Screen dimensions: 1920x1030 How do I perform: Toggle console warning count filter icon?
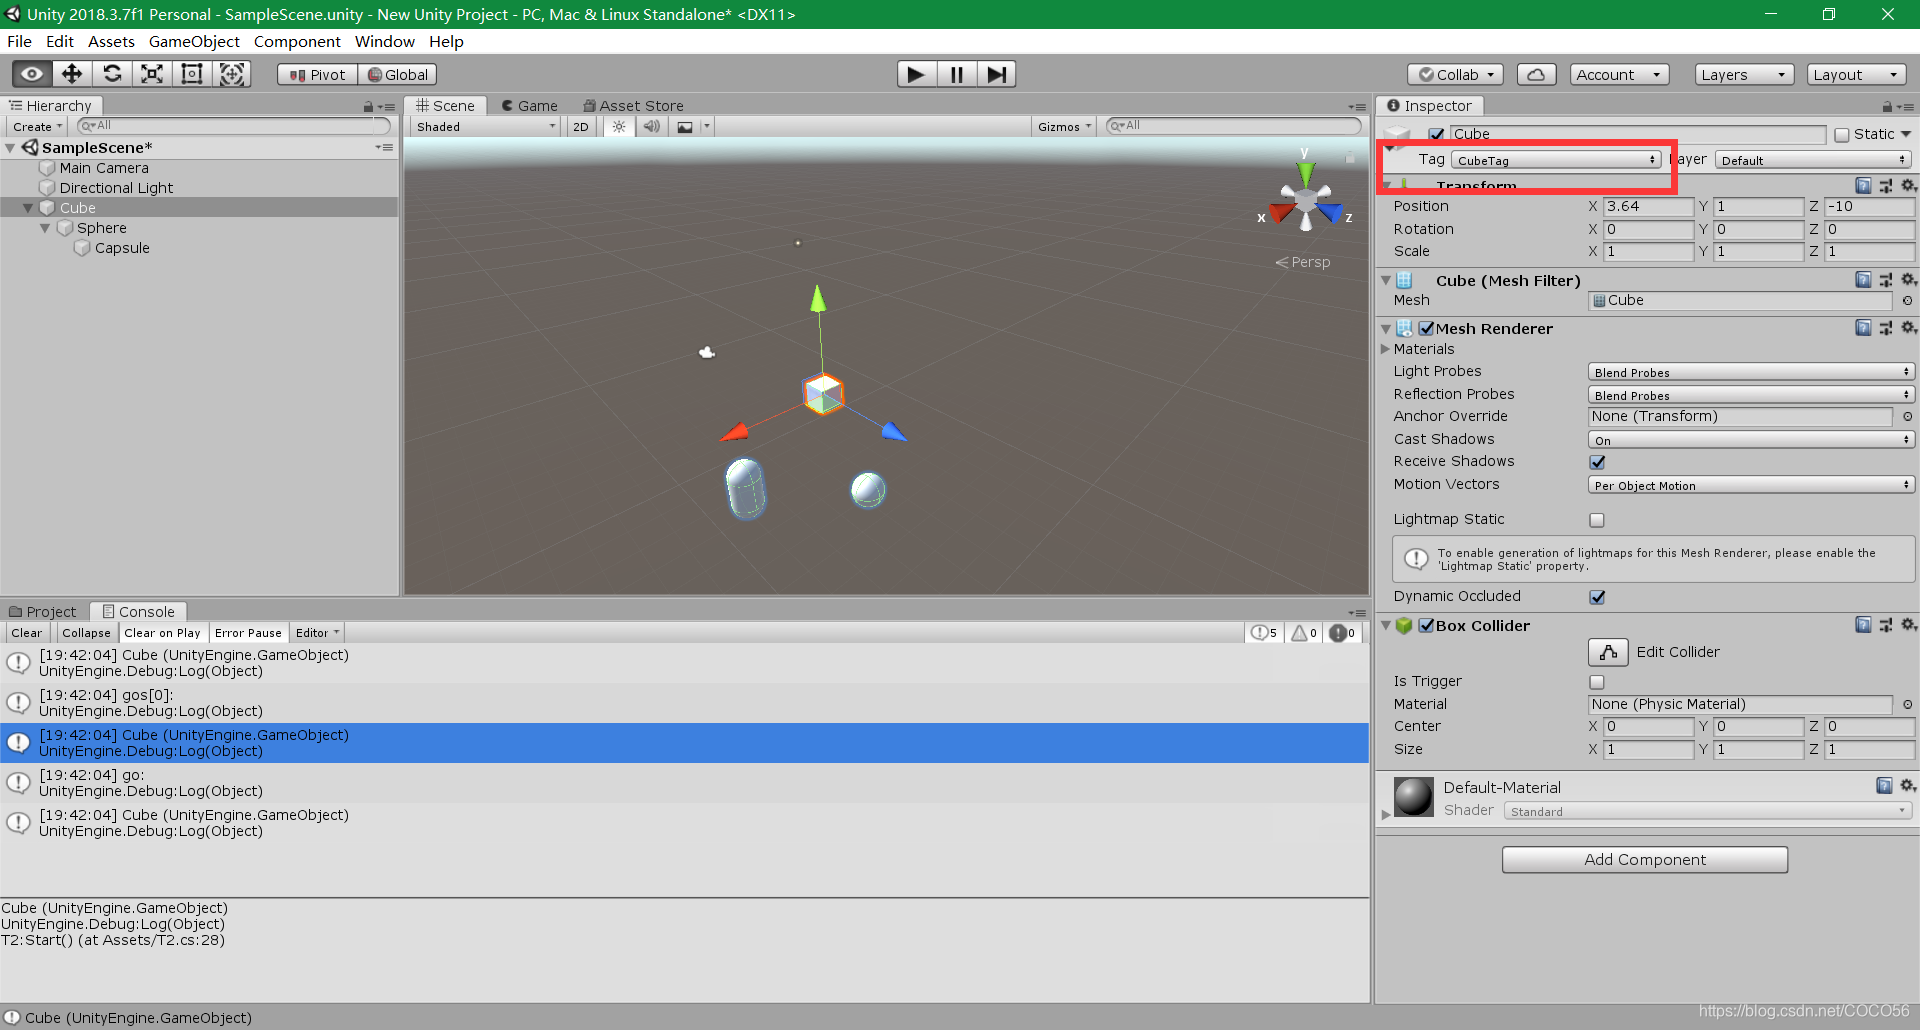click(1304, 633)
